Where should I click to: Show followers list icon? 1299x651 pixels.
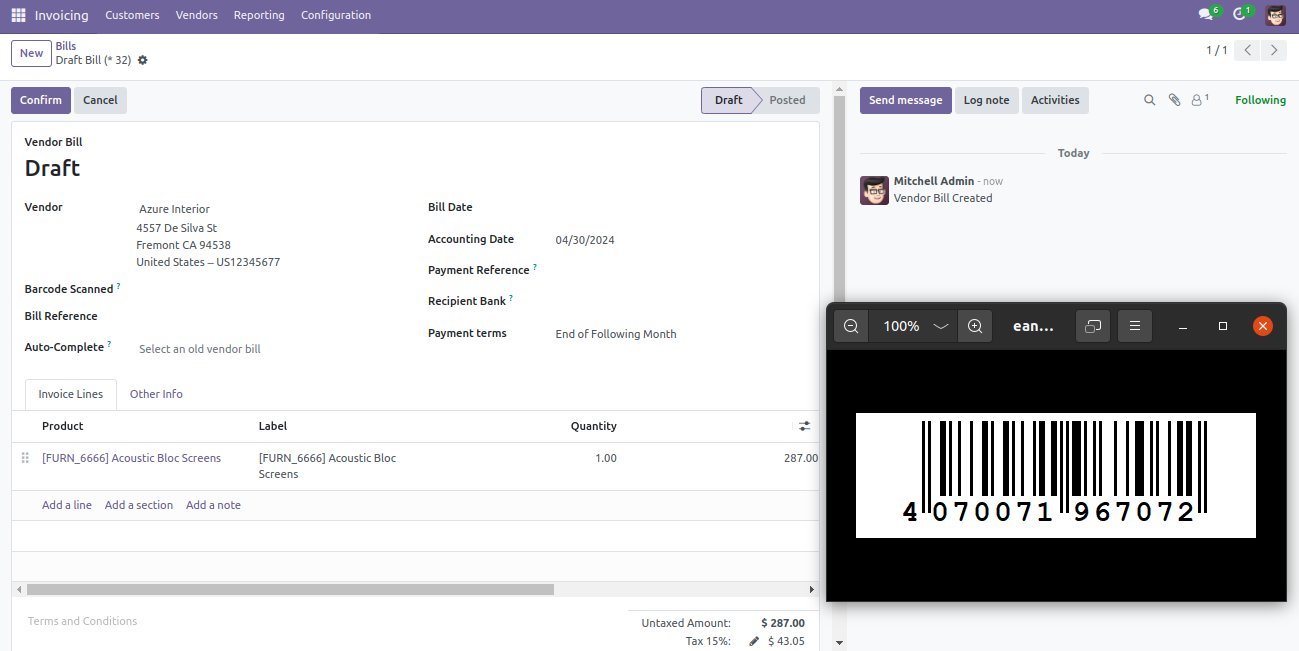point(1198,100)
